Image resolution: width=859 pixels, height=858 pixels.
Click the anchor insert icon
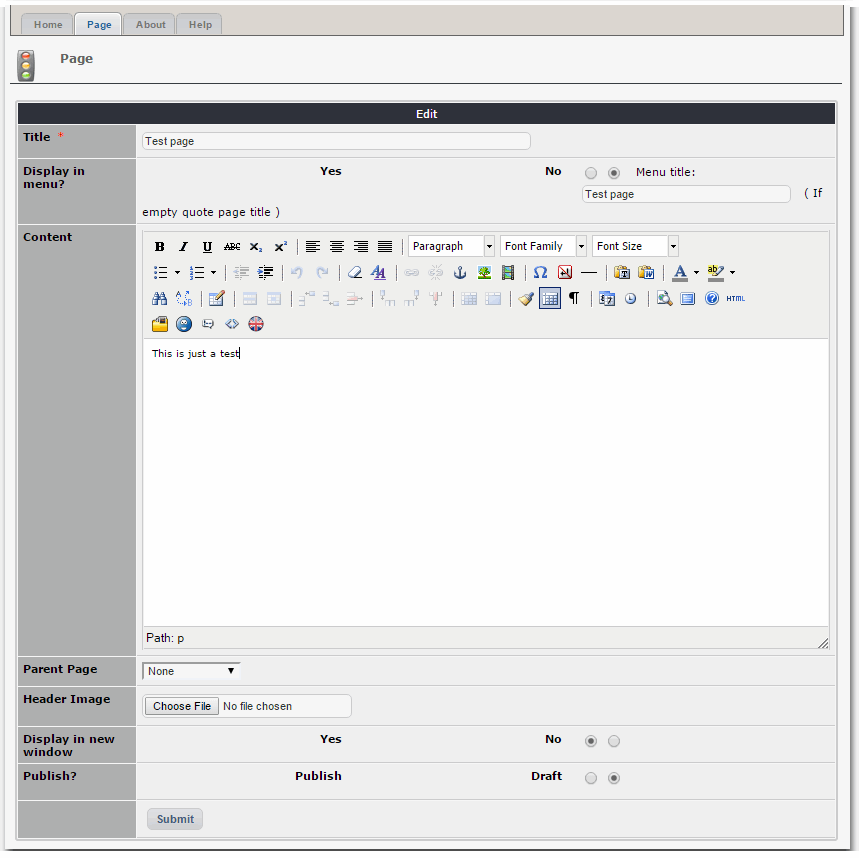tap(460, 272)
